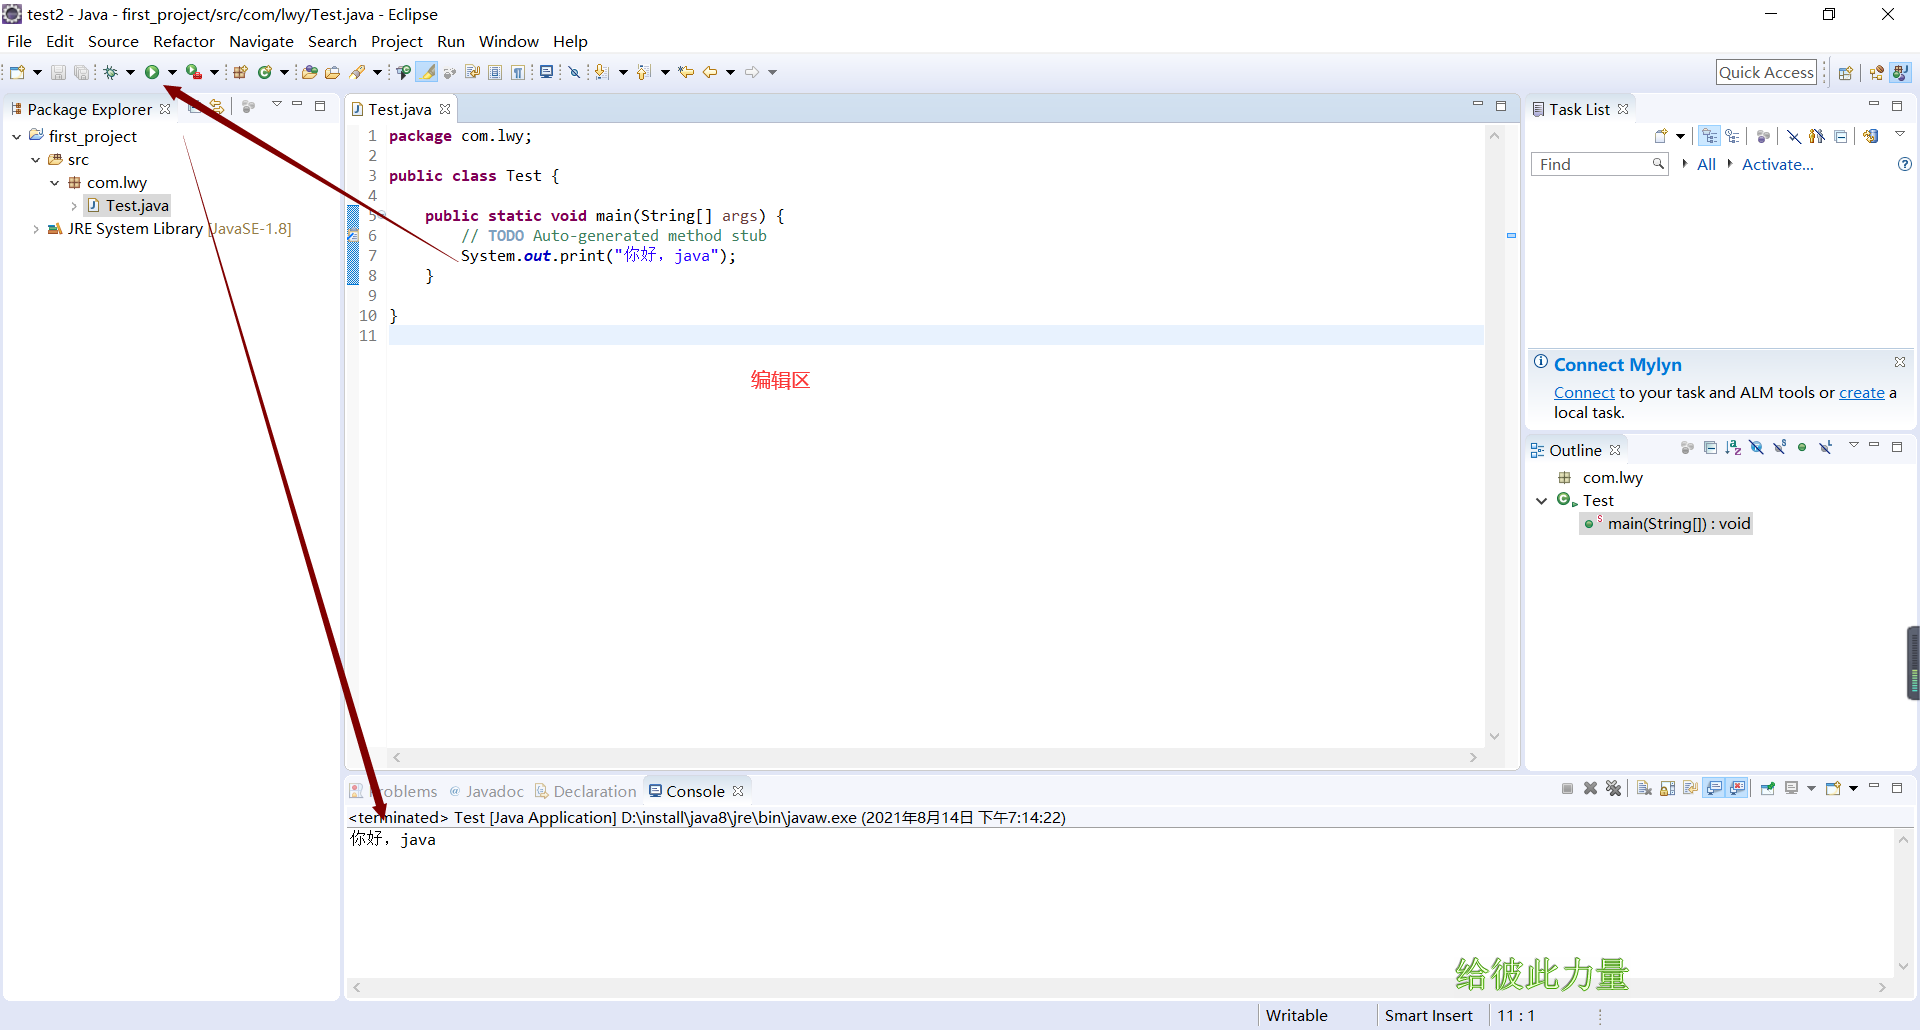This screenshot has width=1920, height=1030.
Task: Collapse the first_project tree node
Action: click(17, 137)
